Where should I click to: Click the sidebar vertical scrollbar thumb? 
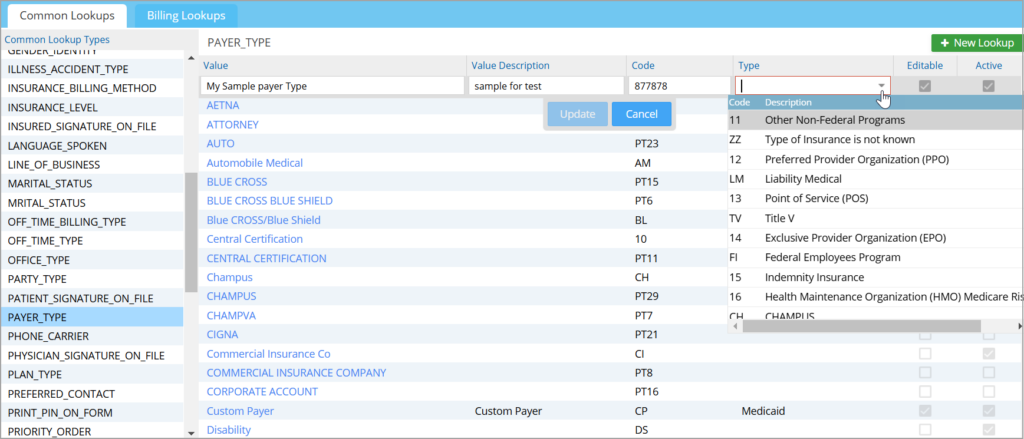coord(191,230)
